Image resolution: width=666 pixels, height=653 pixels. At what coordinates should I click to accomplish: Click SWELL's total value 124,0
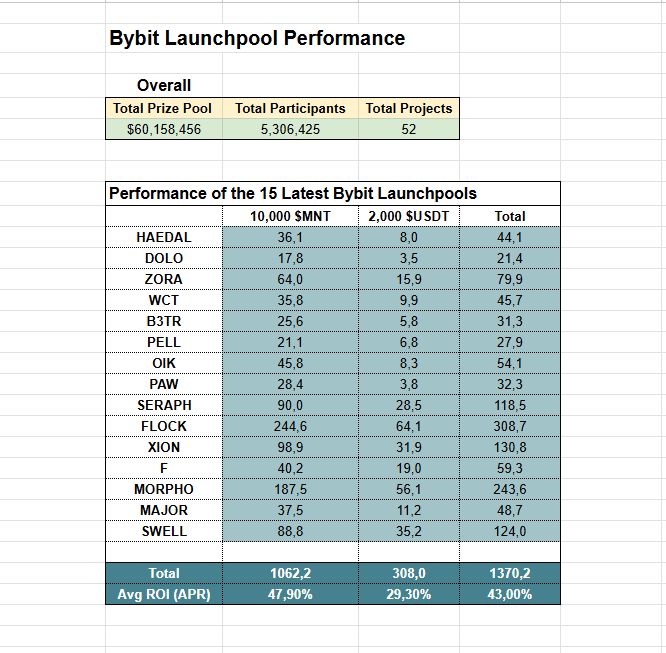tap(510, 531)
